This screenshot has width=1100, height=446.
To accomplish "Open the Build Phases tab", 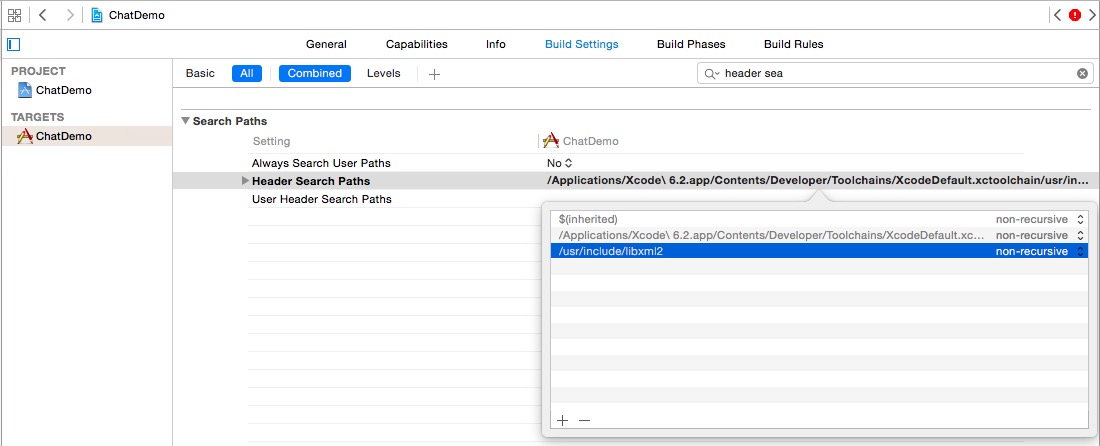I will 691,44.
